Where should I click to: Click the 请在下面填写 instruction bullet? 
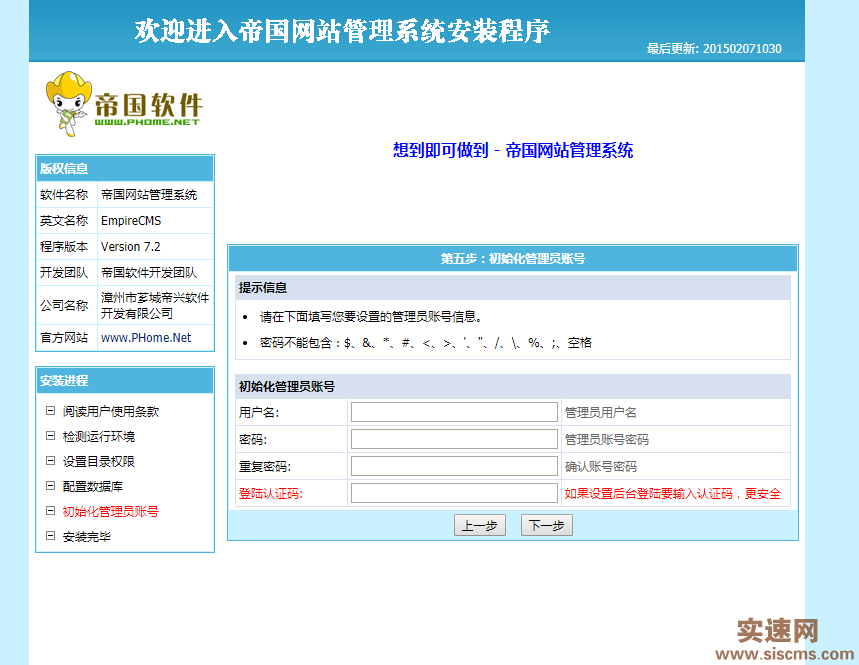[x=371, y=317]
